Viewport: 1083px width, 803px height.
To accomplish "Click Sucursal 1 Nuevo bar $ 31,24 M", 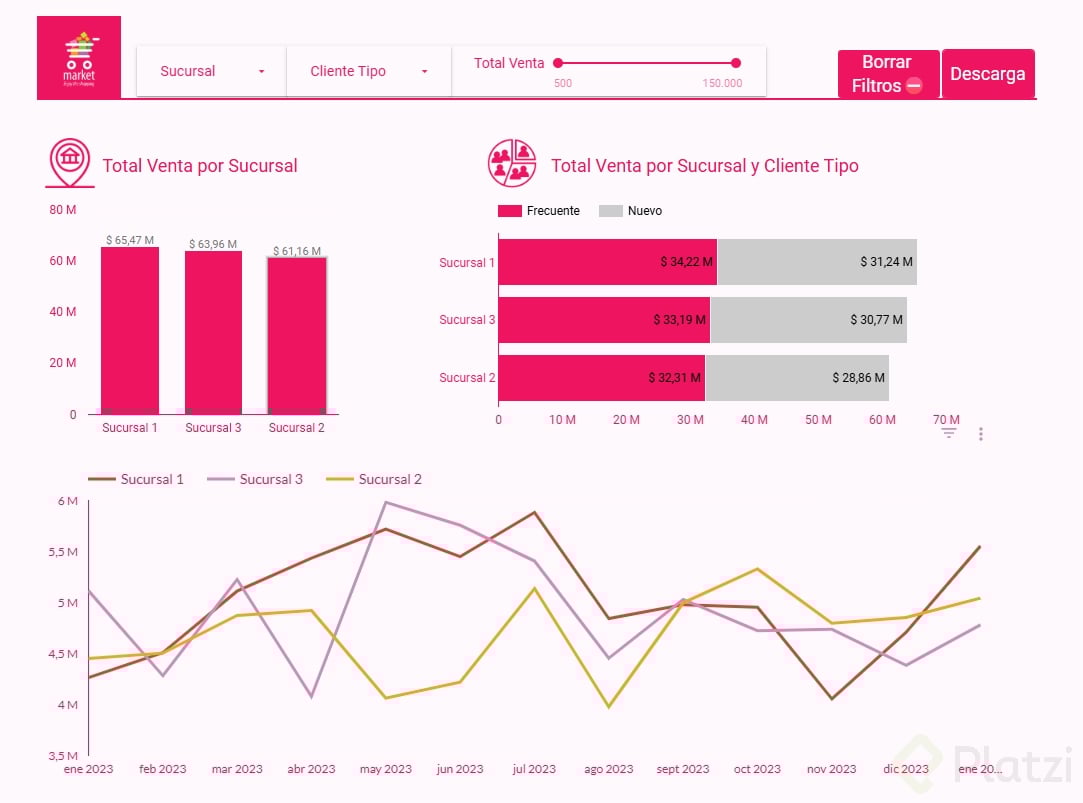I will tap(817, 262).
